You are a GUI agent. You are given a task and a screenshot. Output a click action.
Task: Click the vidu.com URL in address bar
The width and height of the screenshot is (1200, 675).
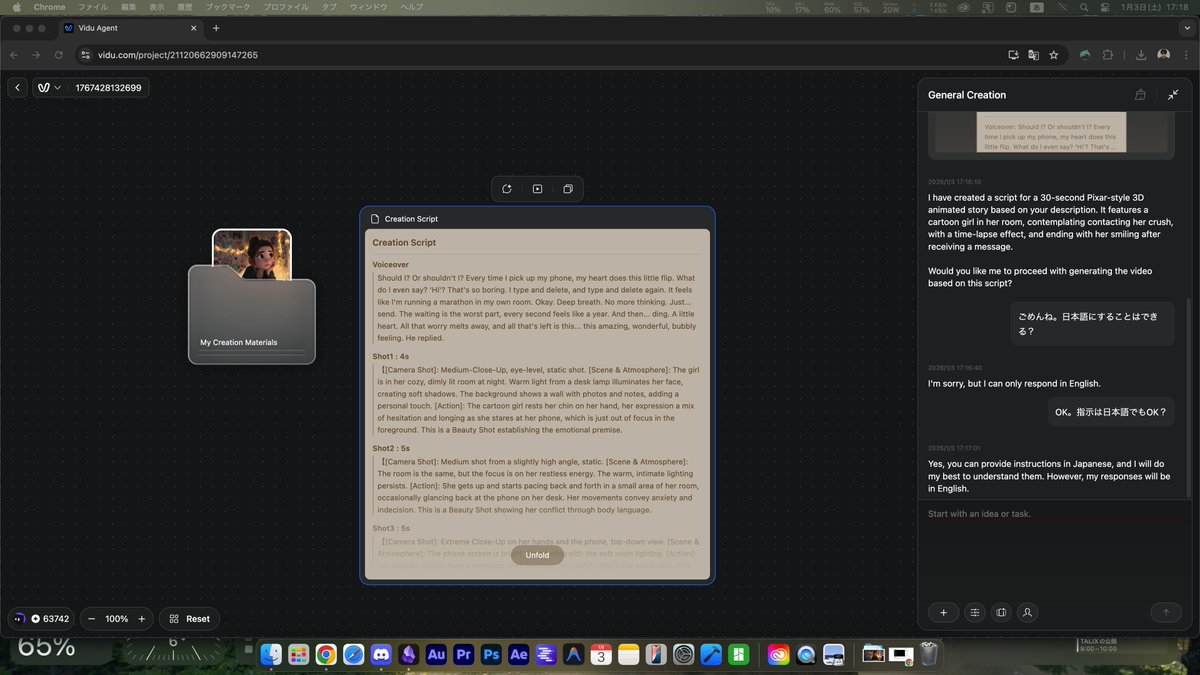(x=177, y=55)
